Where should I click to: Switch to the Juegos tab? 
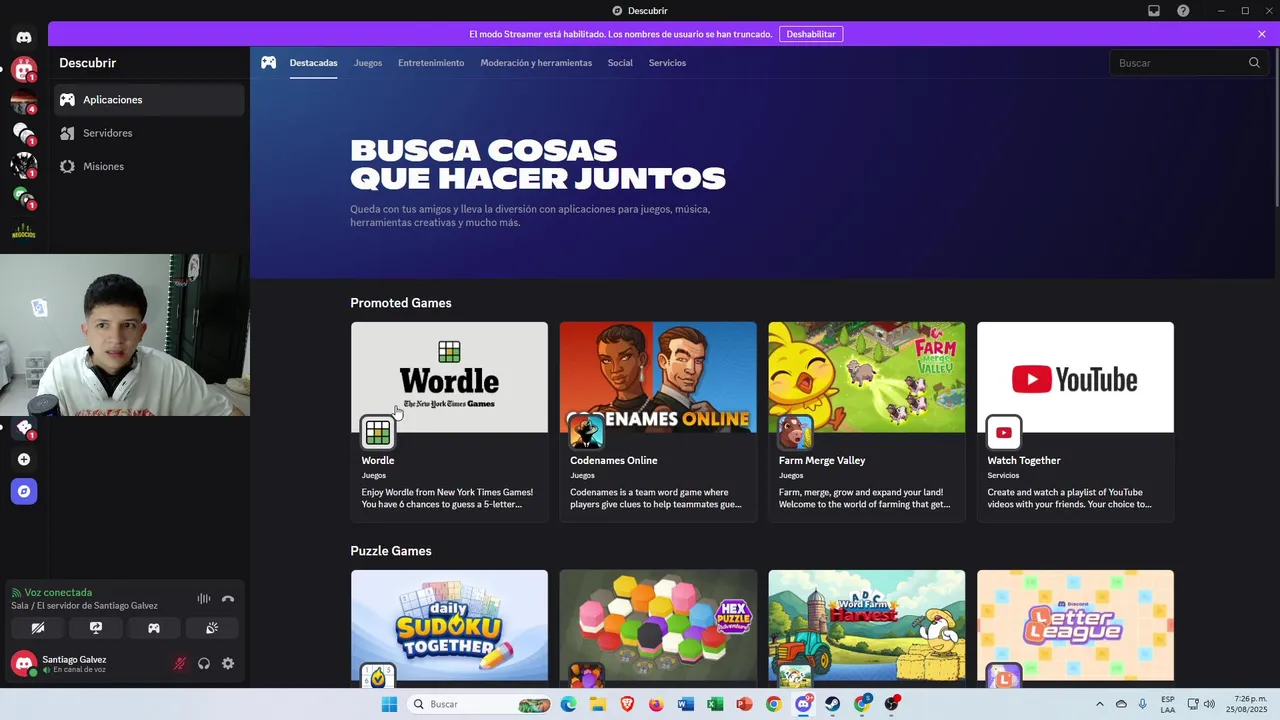(x=368, y=63)
